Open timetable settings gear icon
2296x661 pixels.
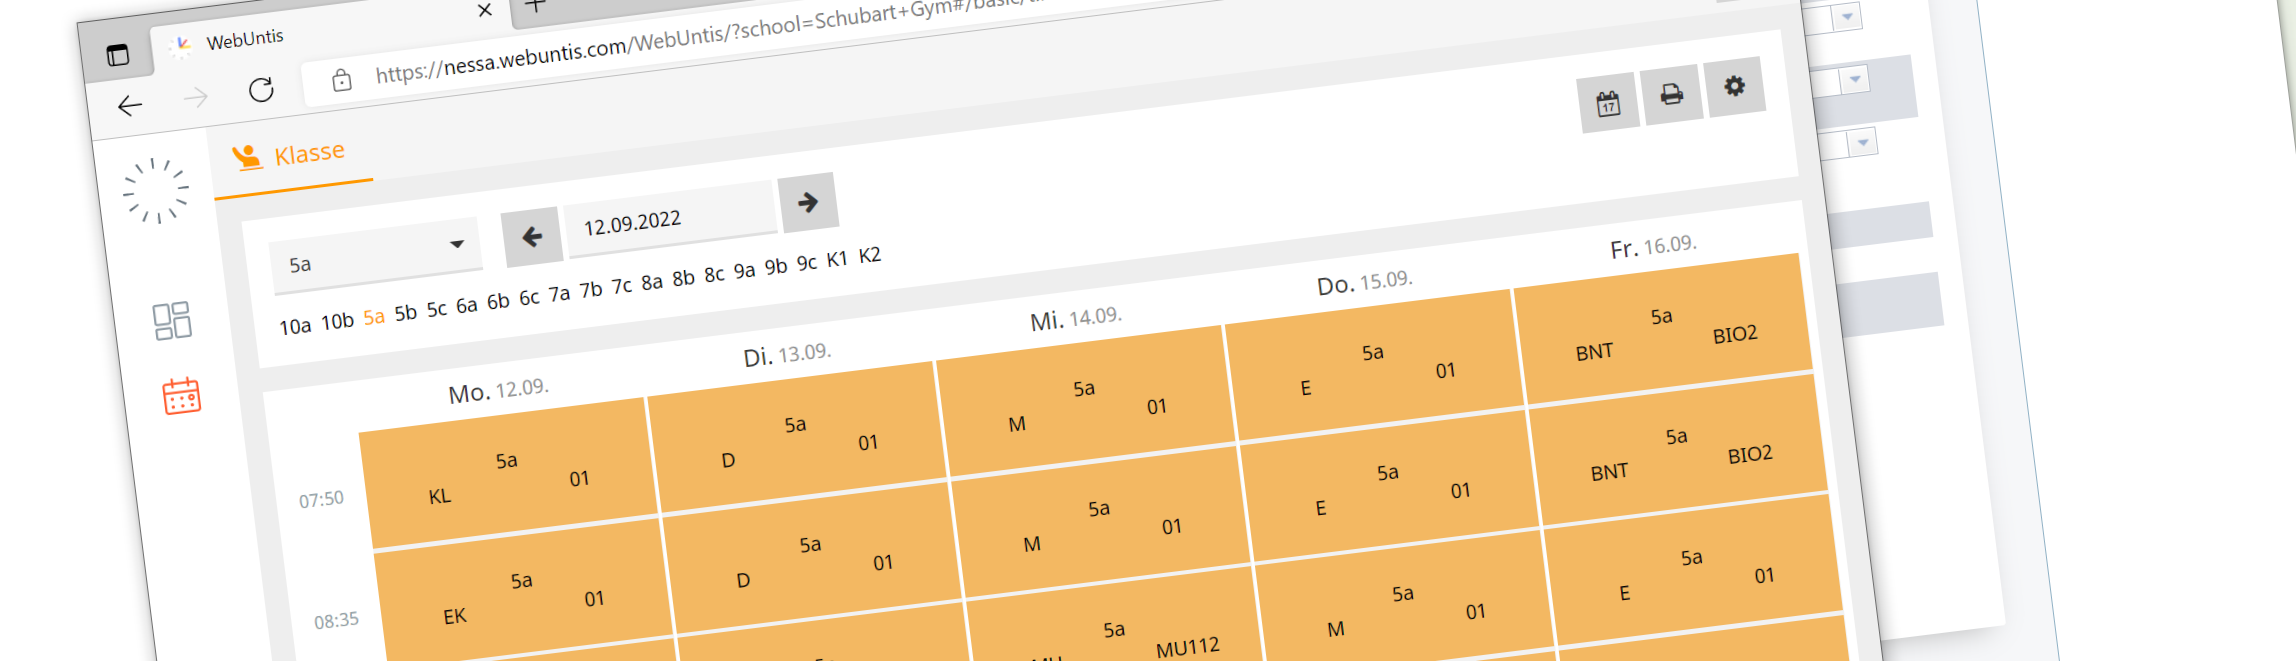(x=1734, y=87)
